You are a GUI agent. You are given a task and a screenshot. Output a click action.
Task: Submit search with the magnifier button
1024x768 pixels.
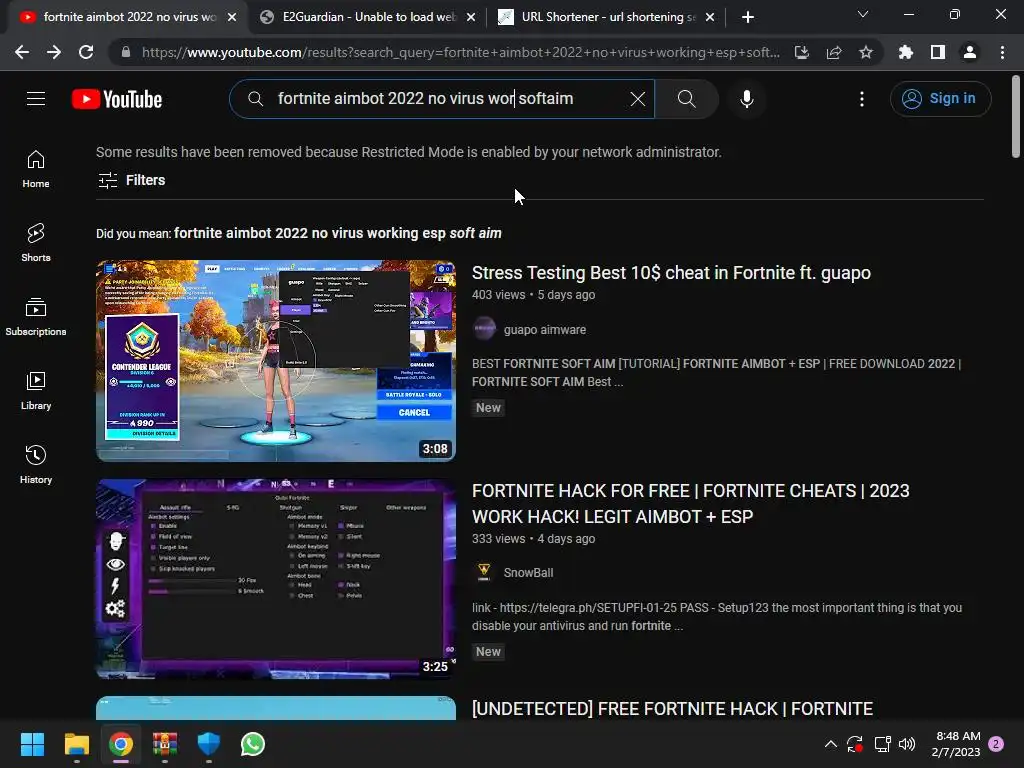pyautogui.click(x=686, y=99)
